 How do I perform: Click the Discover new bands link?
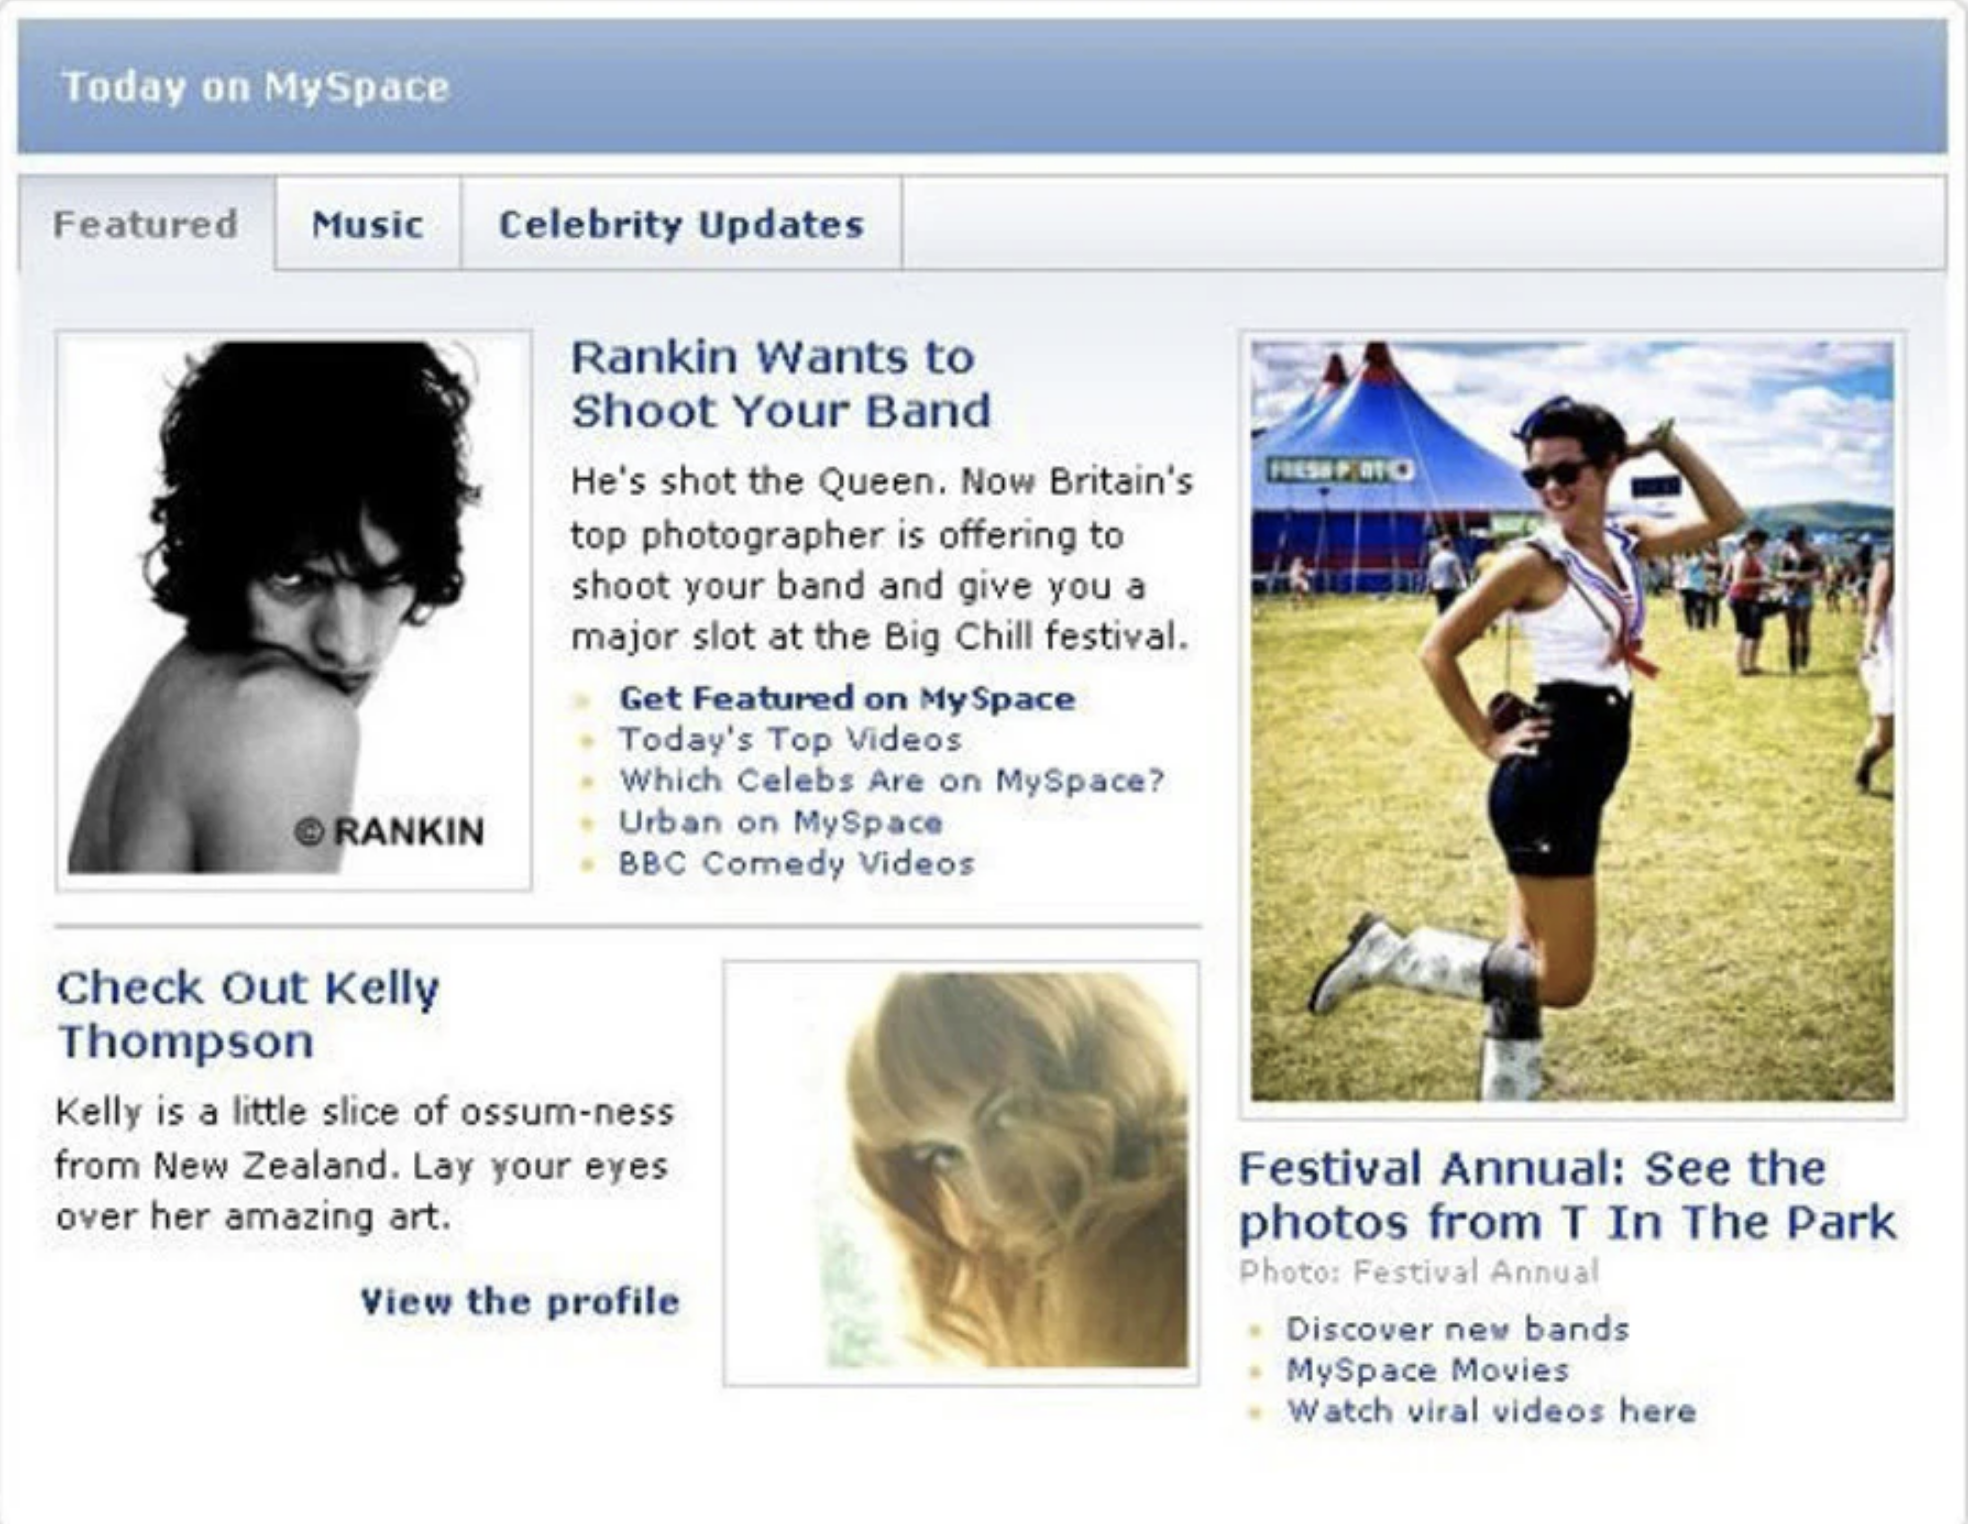pos(1457,1329)
